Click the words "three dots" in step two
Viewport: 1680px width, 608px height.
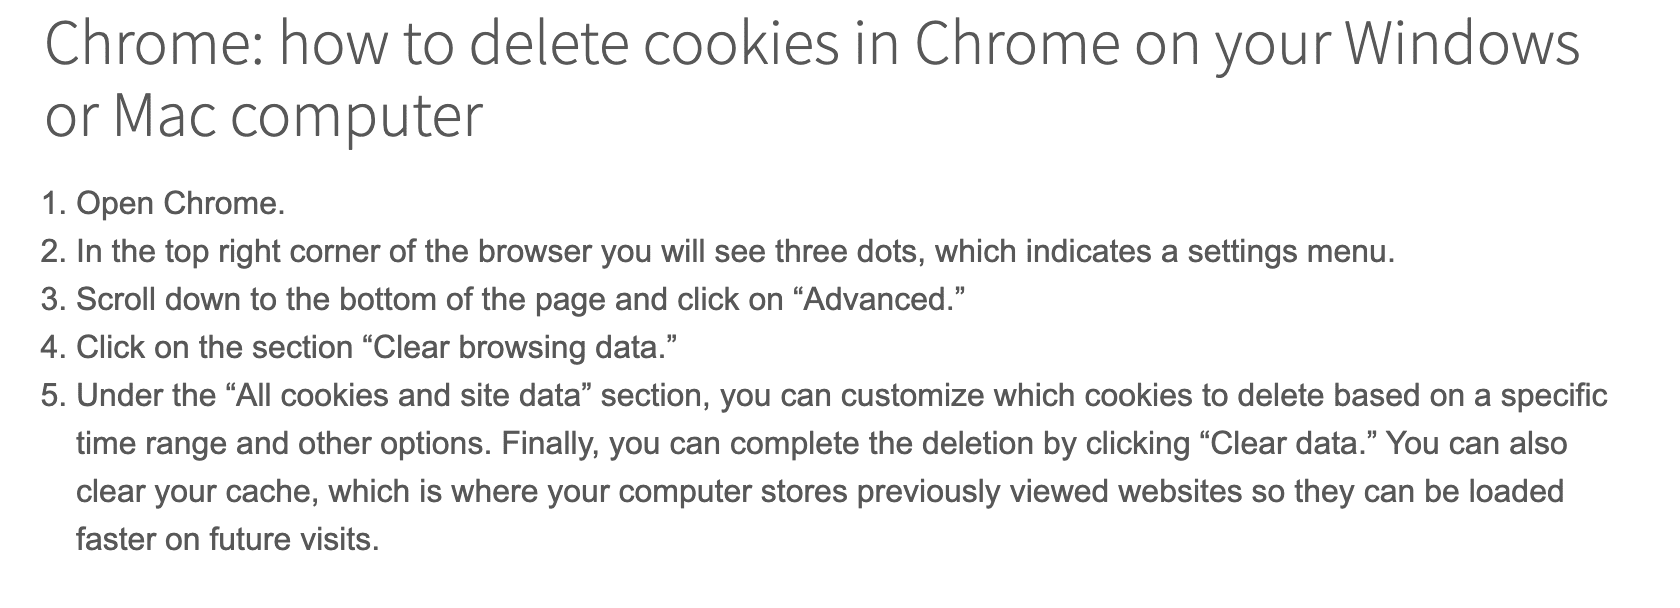click(849, 252)
